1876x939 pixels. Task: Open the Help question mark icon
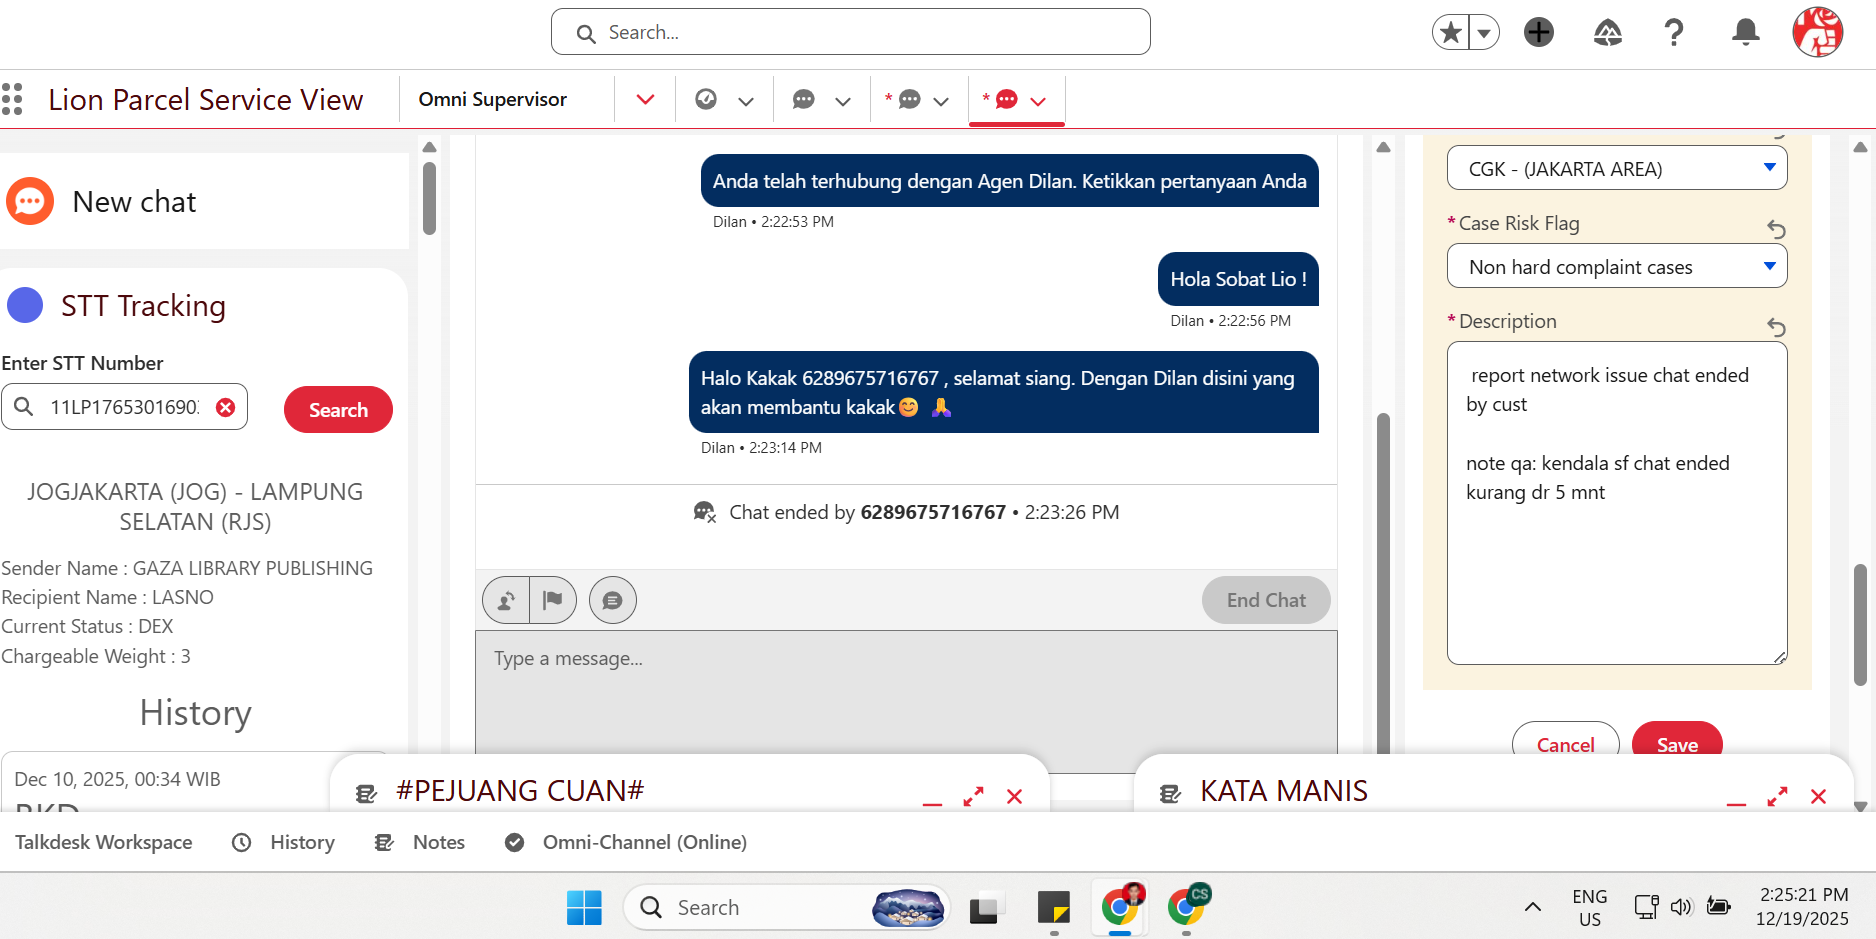click(x=1674, y=33)
